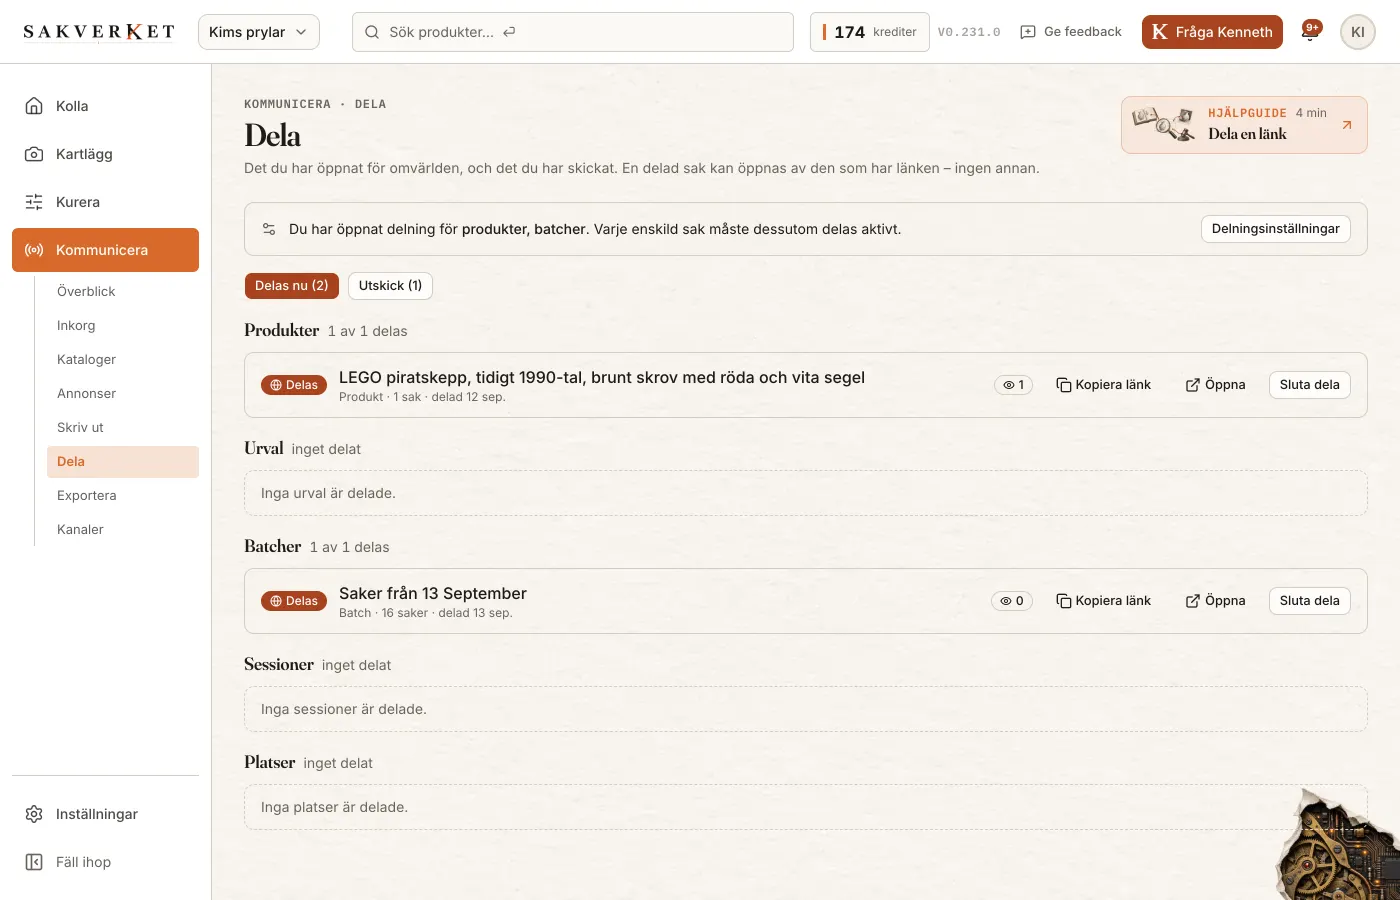Switch to the Utskick (1) tab
This screenshot has height=900, width=1400.
390,286
